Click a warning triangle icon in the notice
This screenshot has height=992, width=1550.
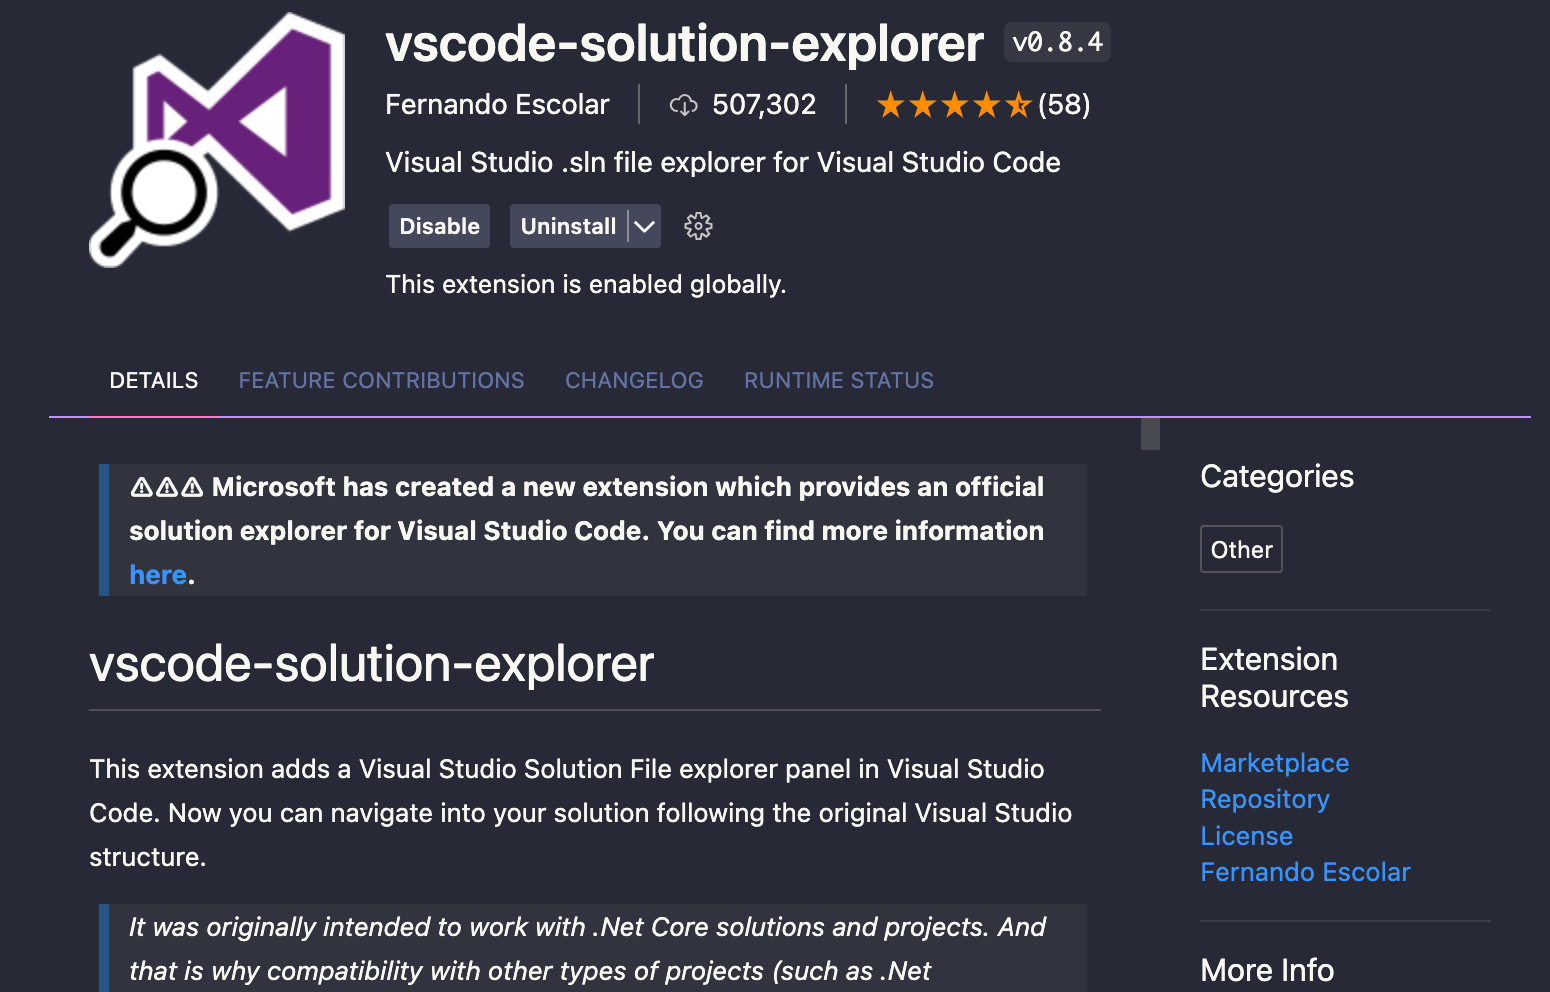[143, 486]
